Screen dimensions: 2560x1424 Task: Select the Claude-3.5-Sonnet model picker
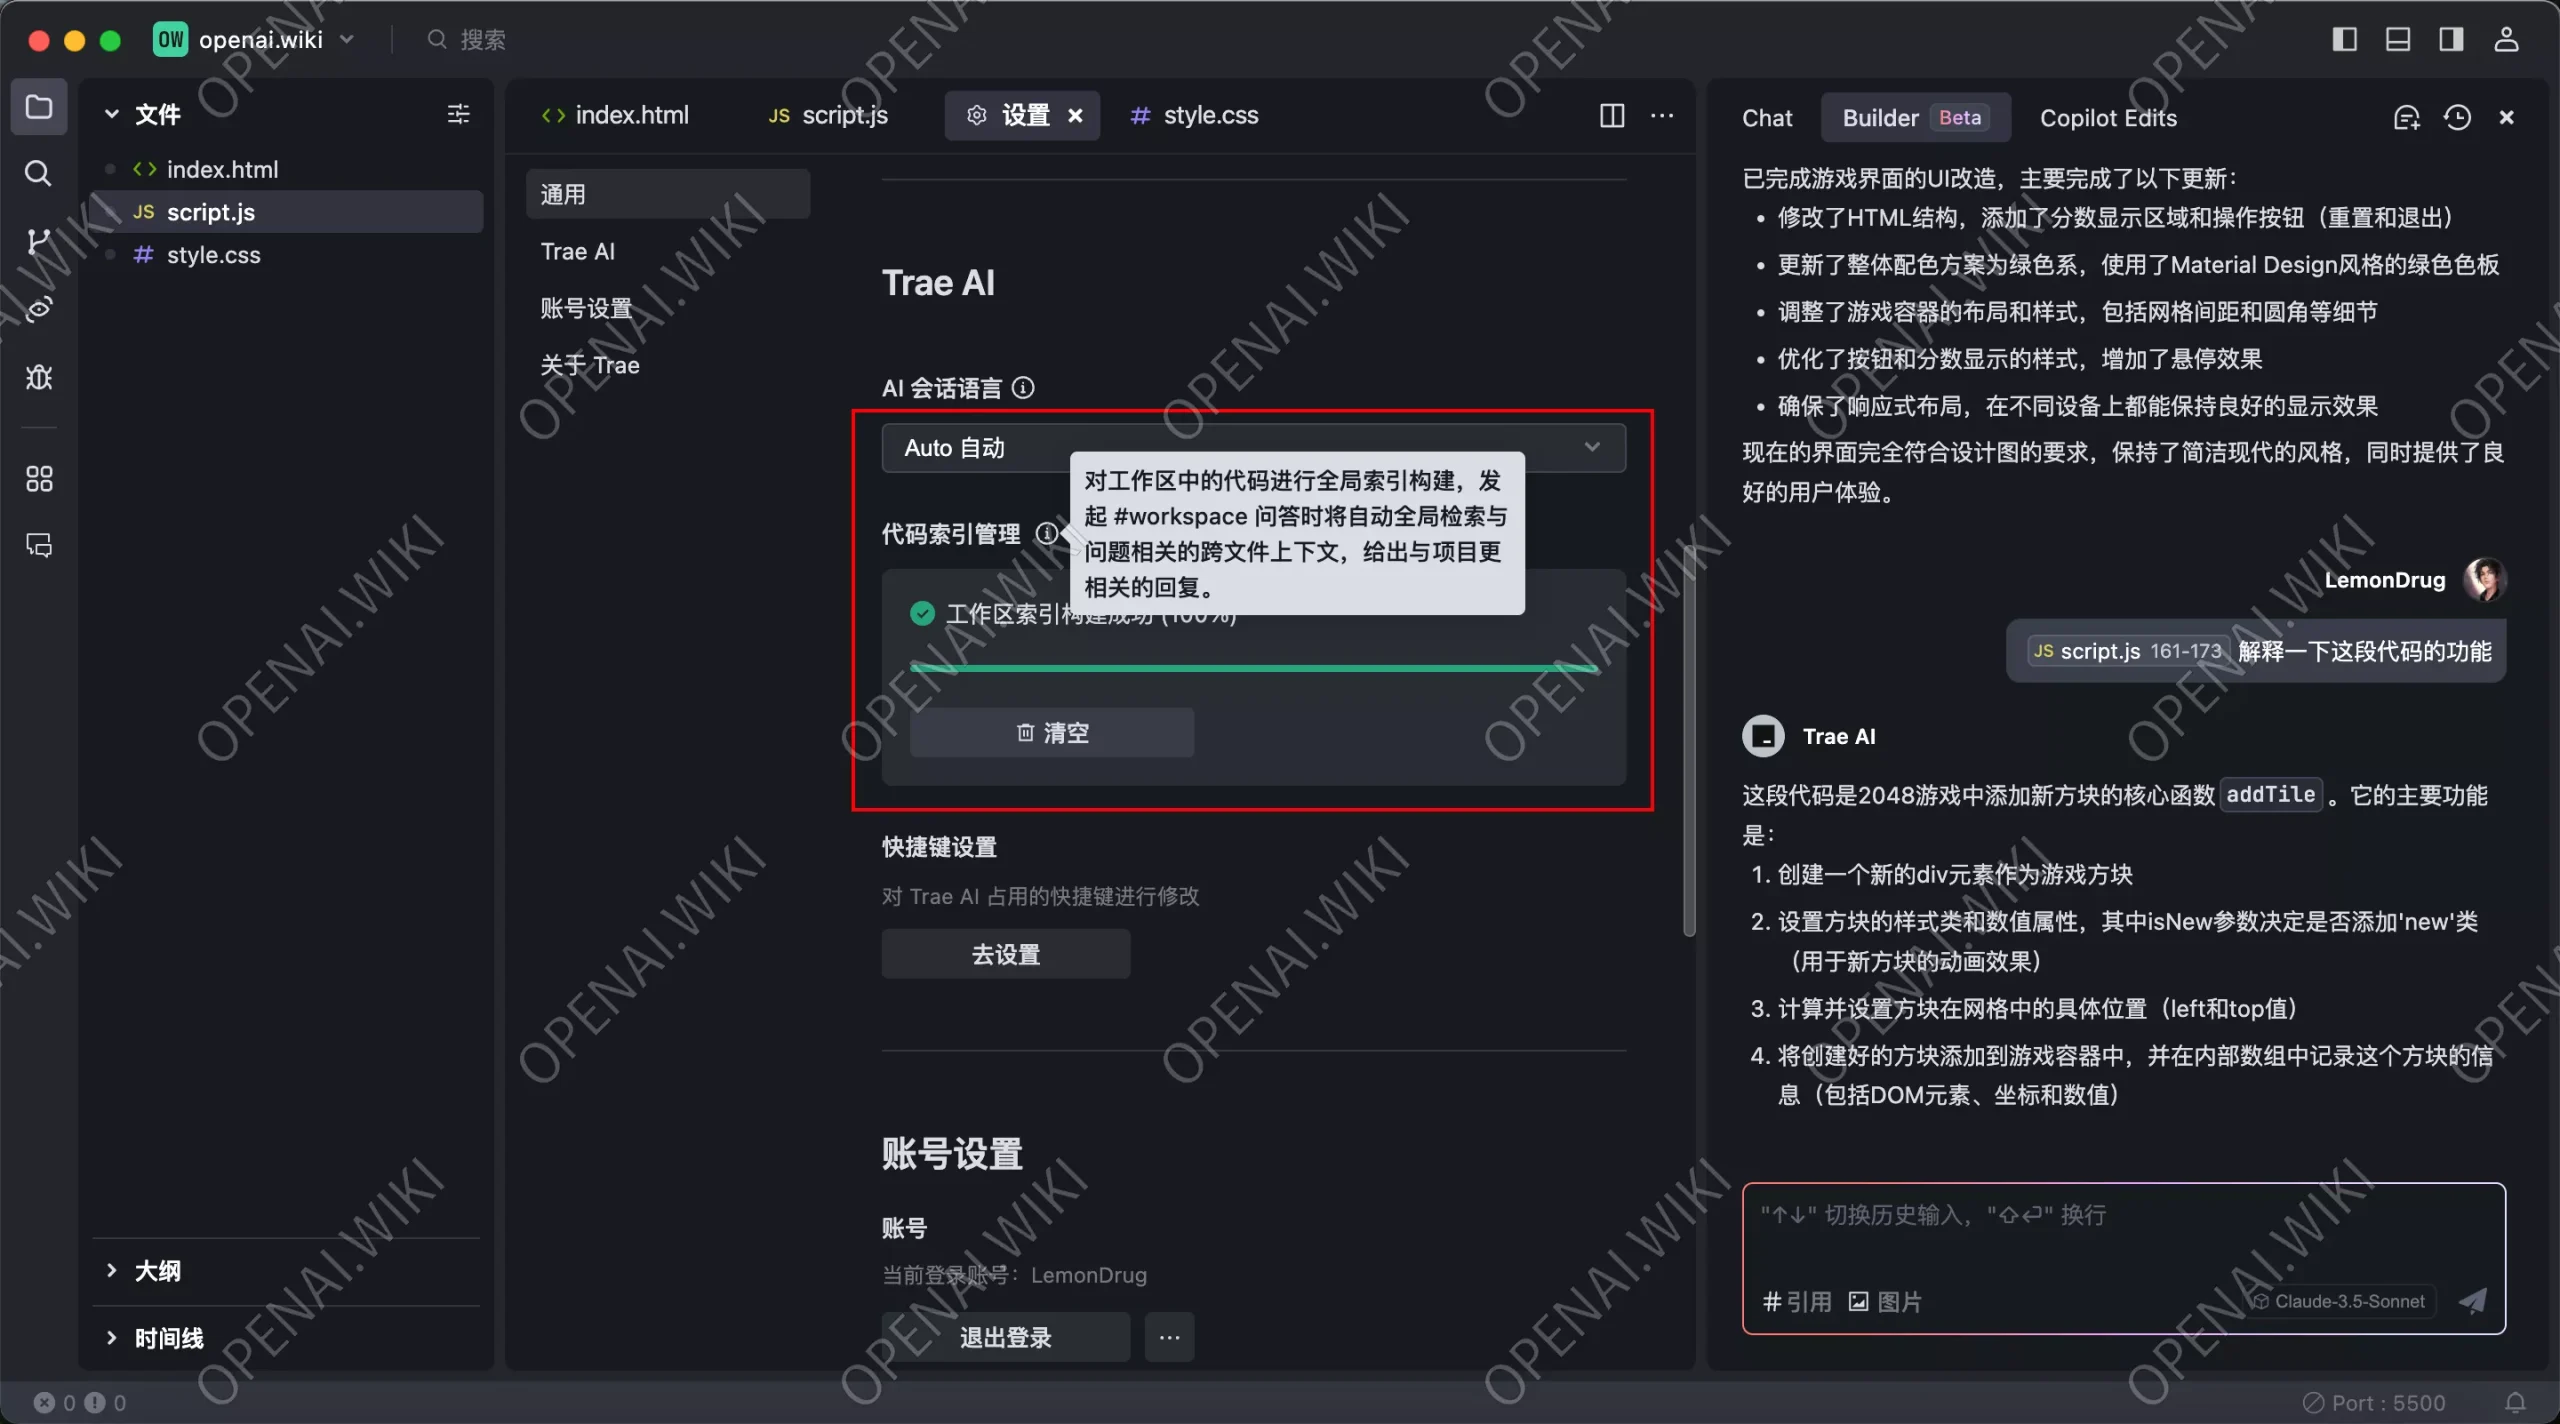click(2338, 1301)
